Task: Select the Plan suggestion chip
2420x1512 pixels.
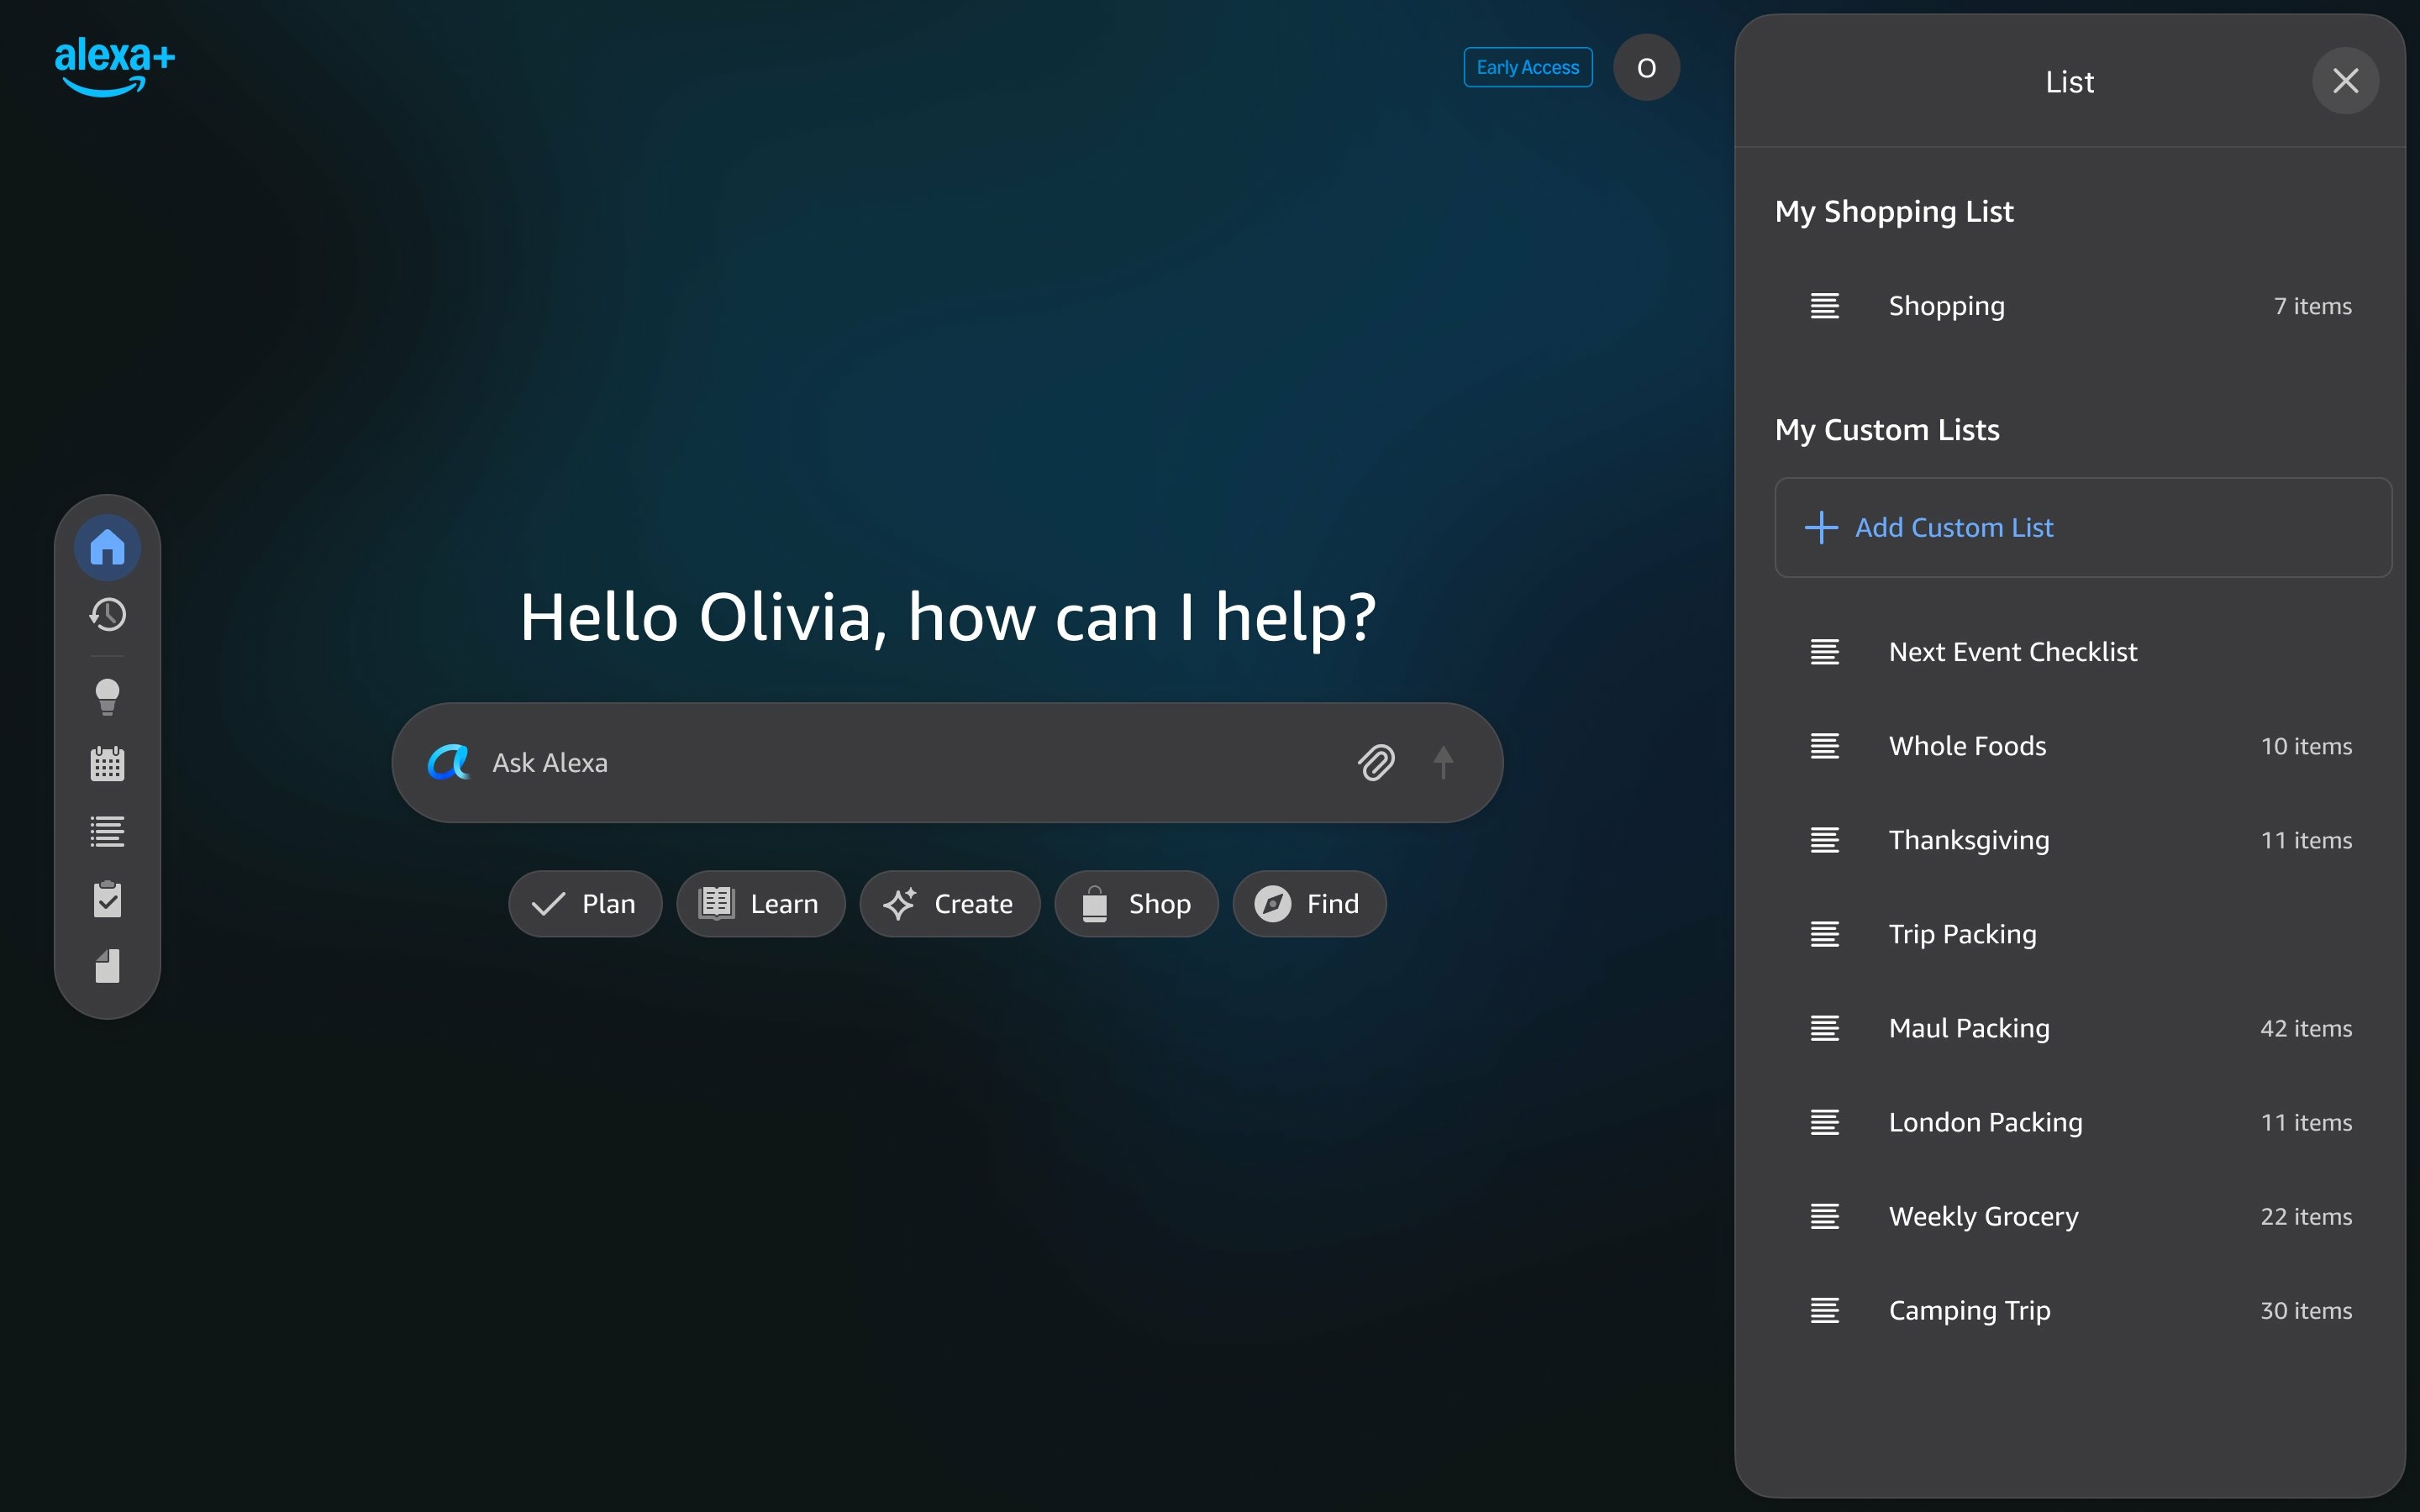Action: 585,903
